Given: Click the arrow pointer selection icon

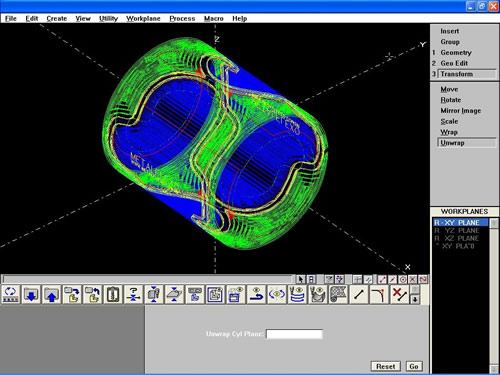Looking at the screenshot, I should [300, 279].
